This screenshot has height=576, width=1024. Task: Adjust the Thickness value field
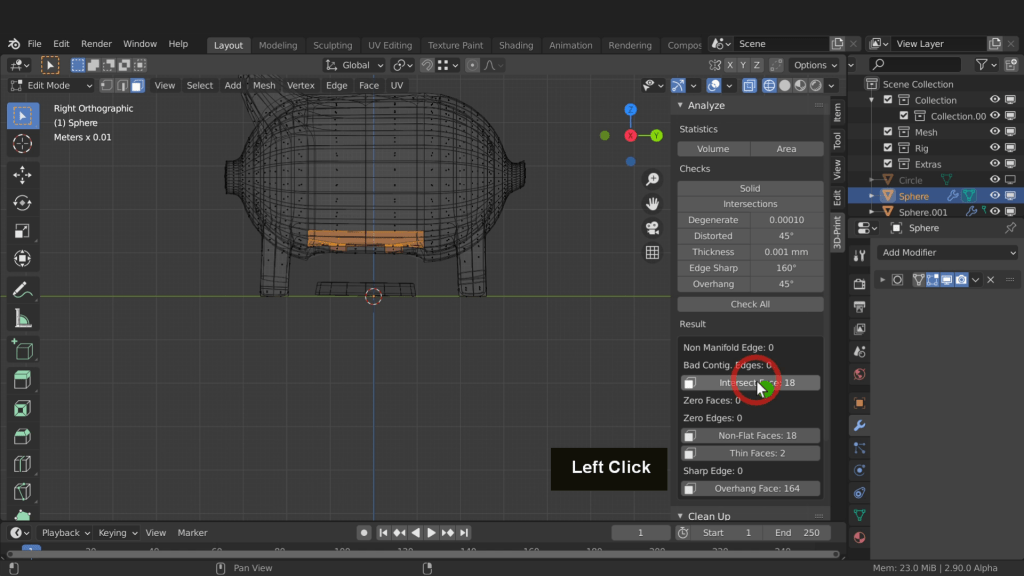coord(786,252)
